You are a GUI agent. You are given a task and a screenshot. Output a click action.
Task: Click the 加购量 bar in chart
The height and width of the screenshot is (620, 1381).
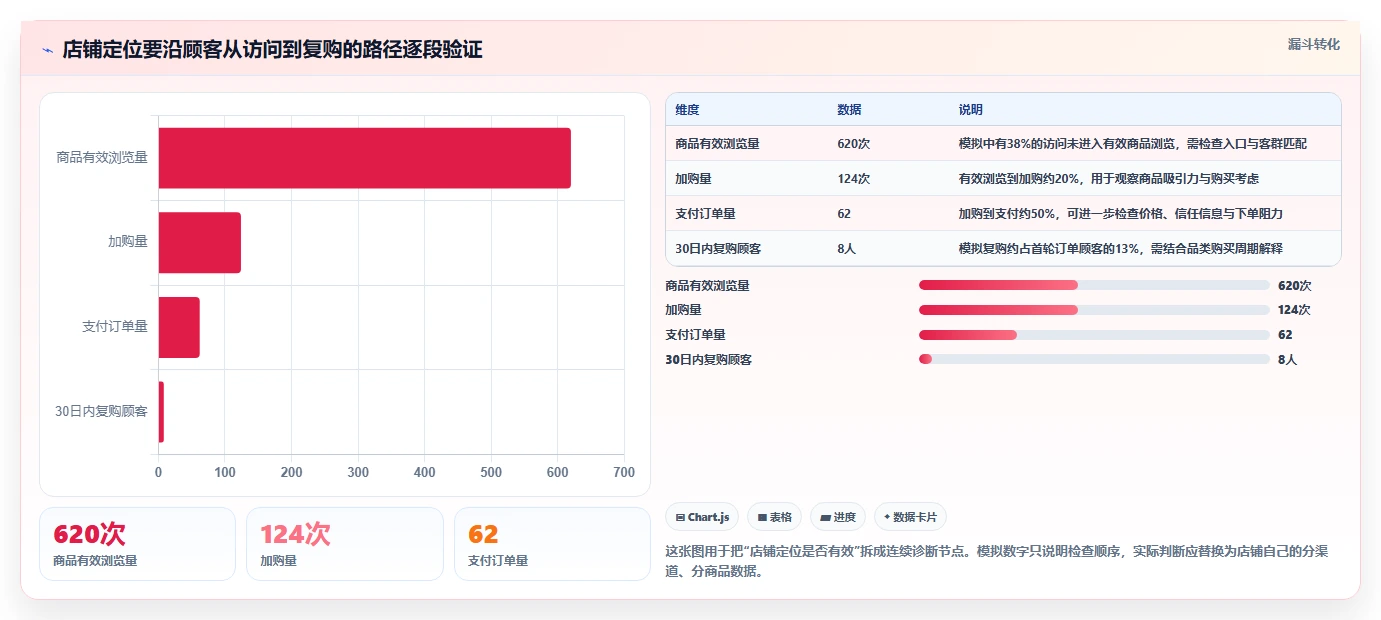click(x=199, y=242)
